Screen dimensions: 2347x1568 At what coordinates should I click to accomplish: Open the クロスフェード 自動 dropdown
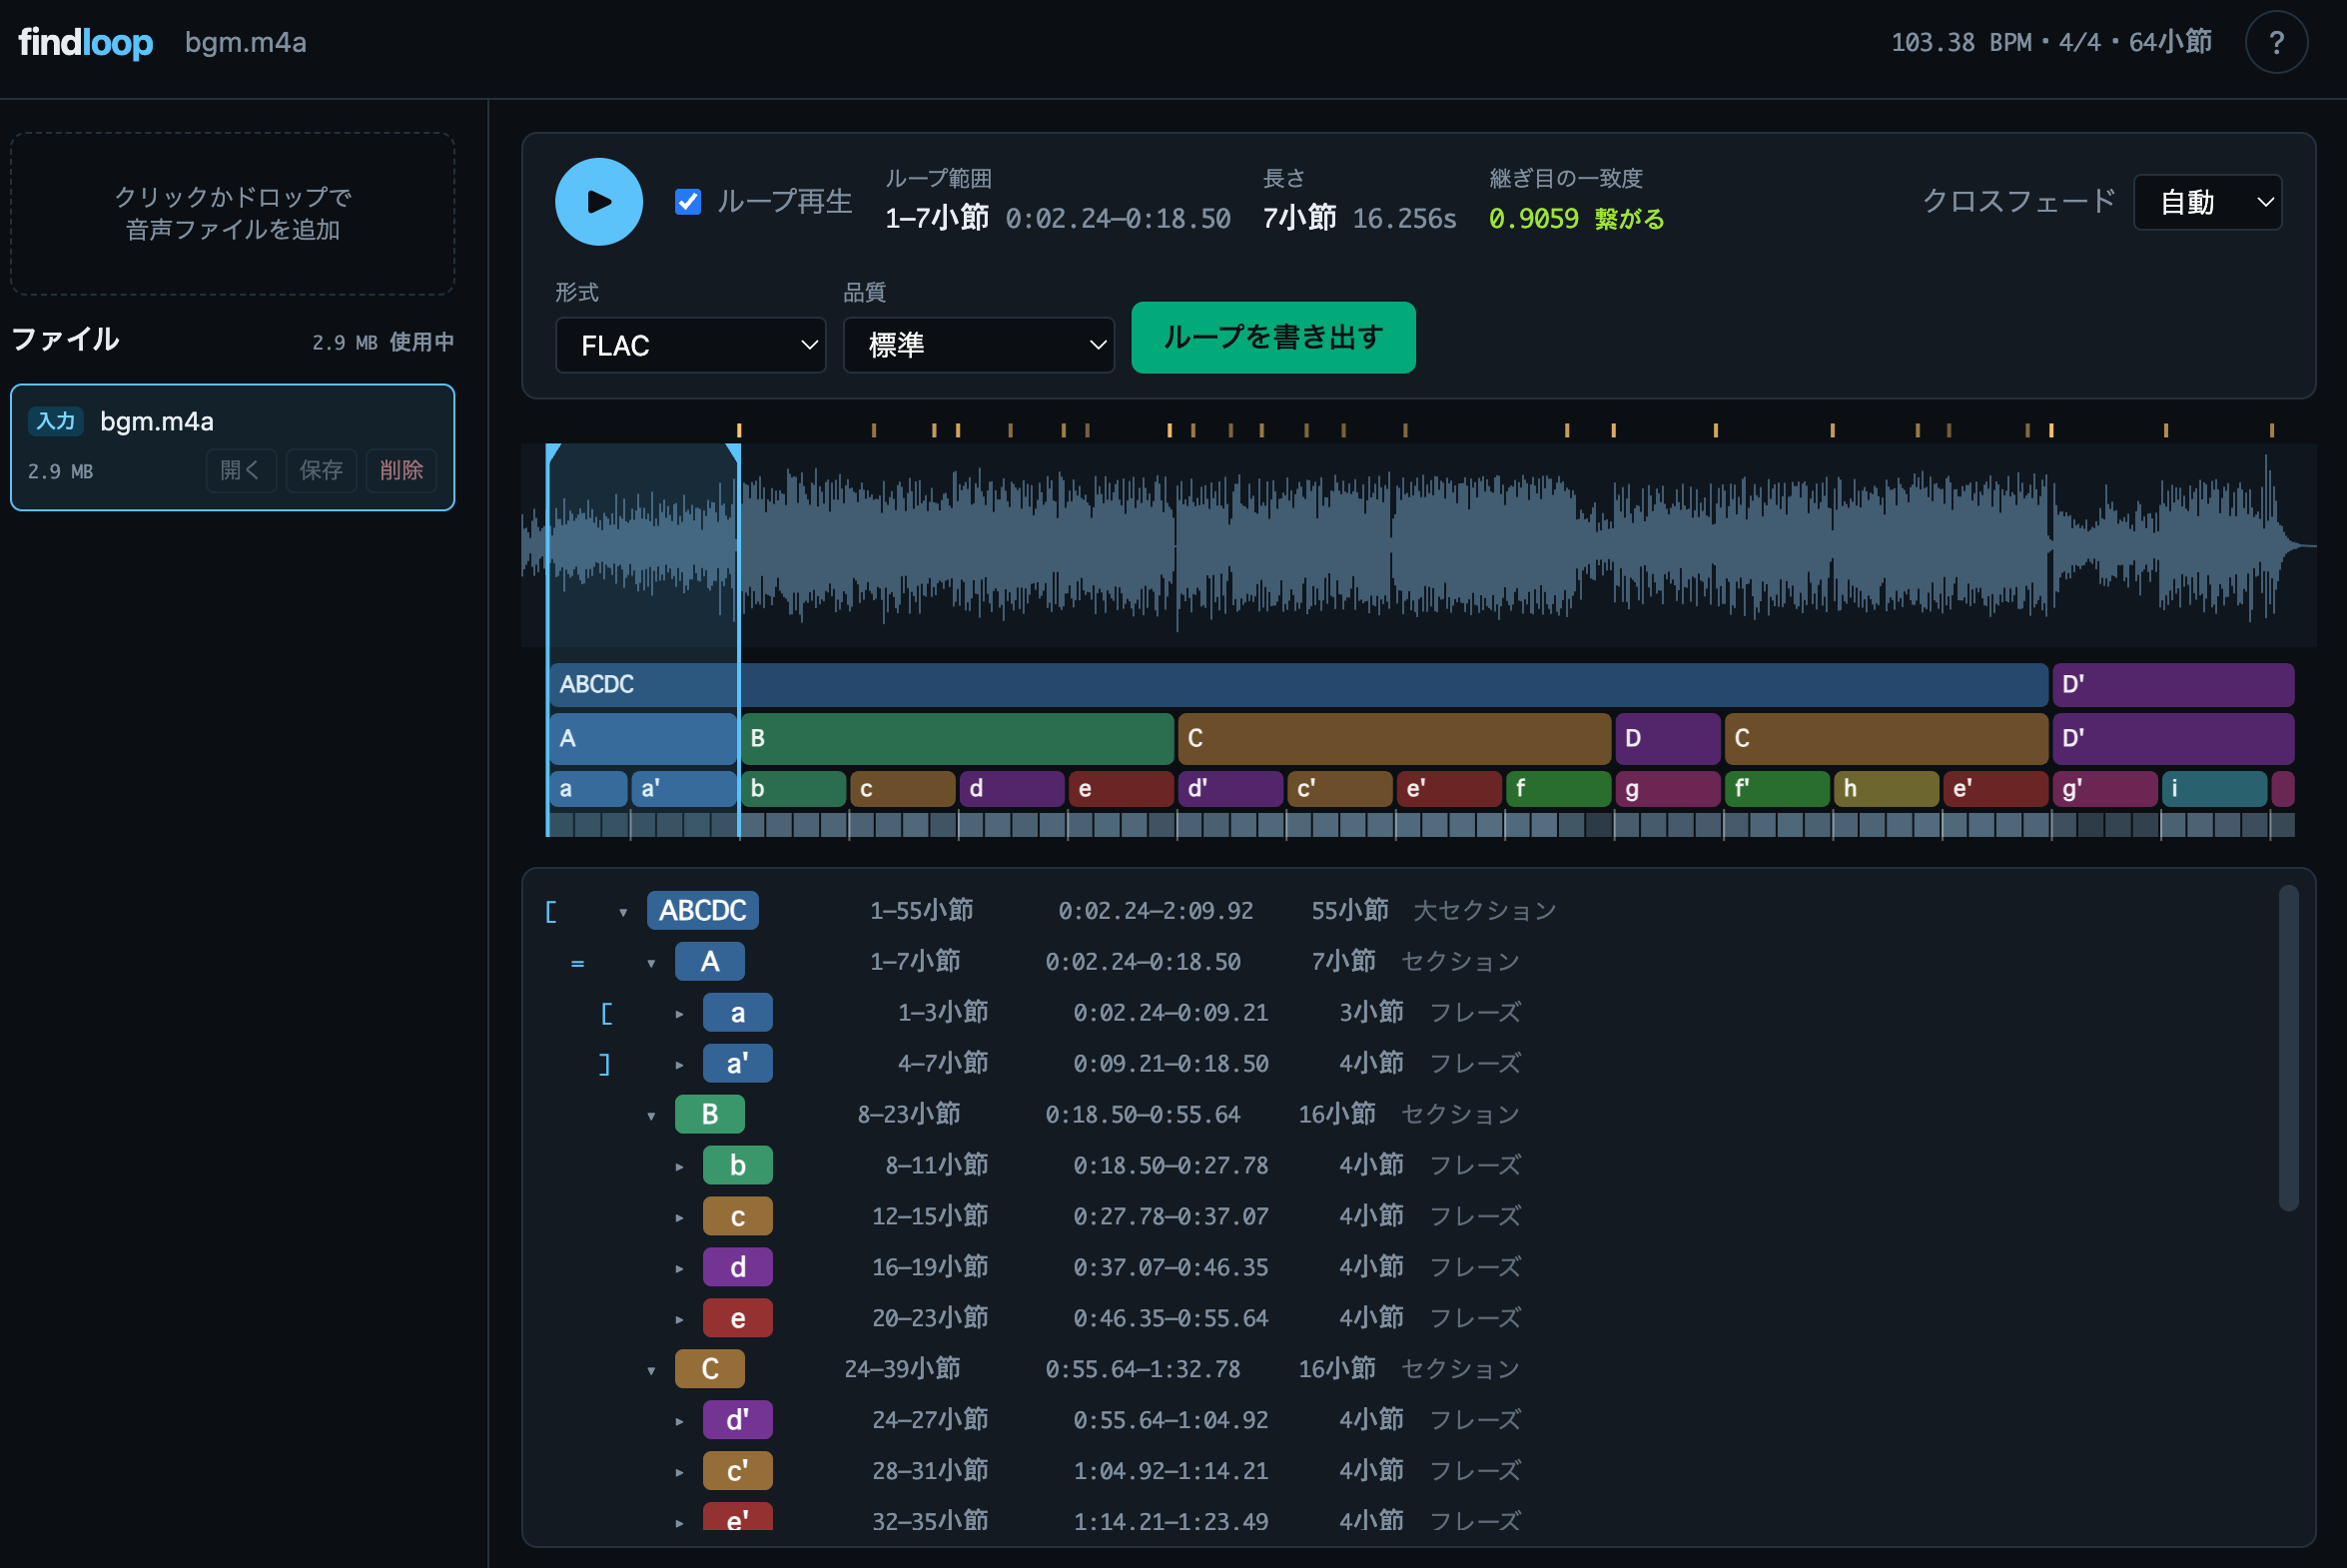pos(2206,202)
